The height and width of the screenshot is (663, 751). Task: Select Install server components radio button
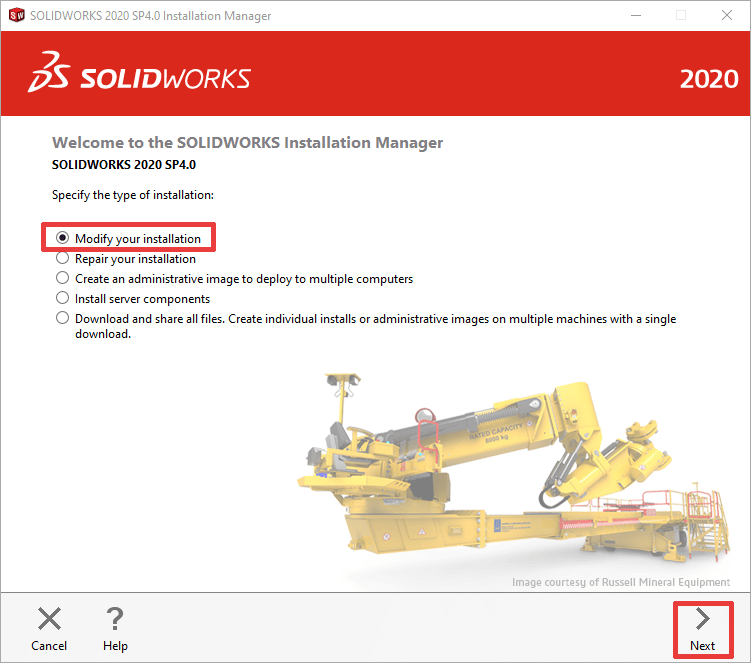coord(62,298)
